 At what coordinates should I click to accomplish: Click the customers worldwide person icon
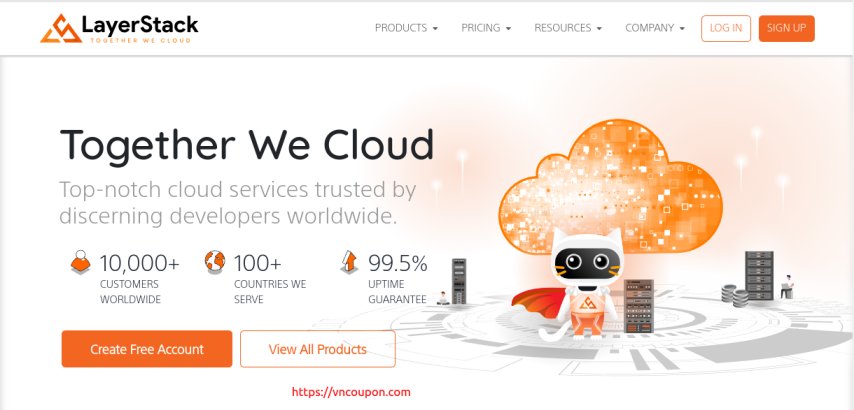pyautogui.click(x=81, y=262)
